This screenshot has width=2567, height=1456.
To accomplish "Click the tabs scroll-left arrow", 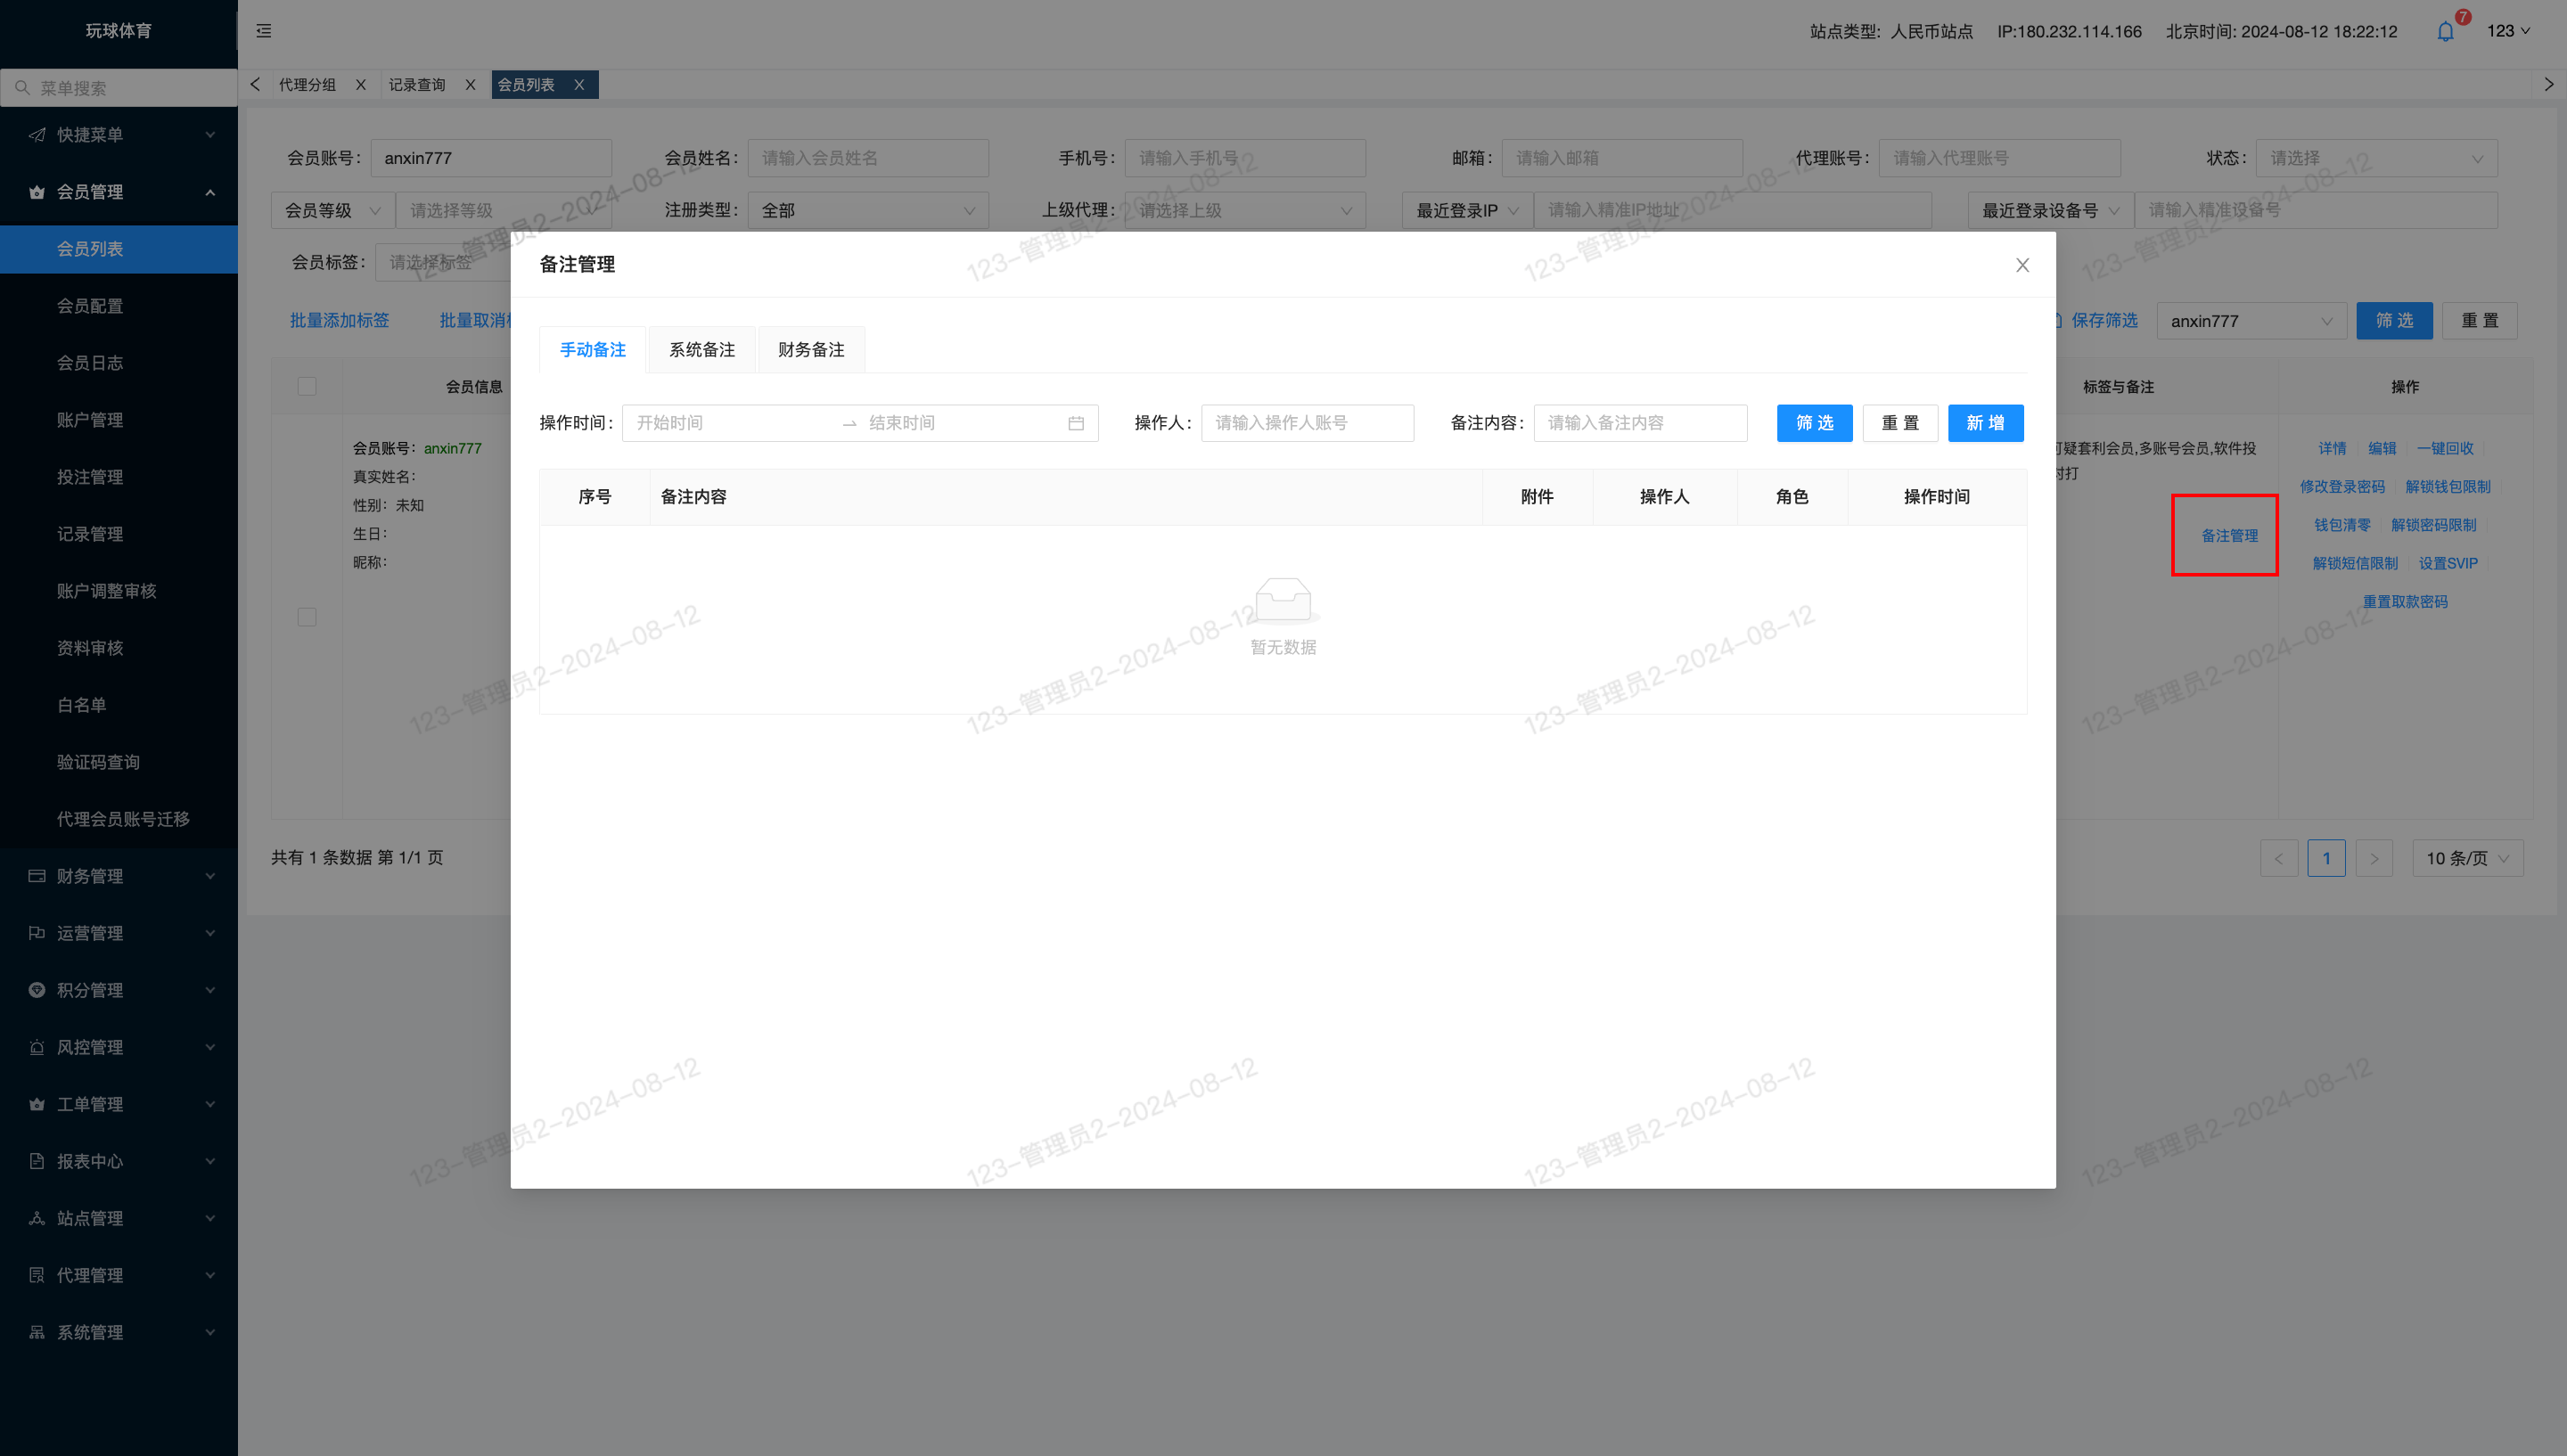I will coord(255,85).
